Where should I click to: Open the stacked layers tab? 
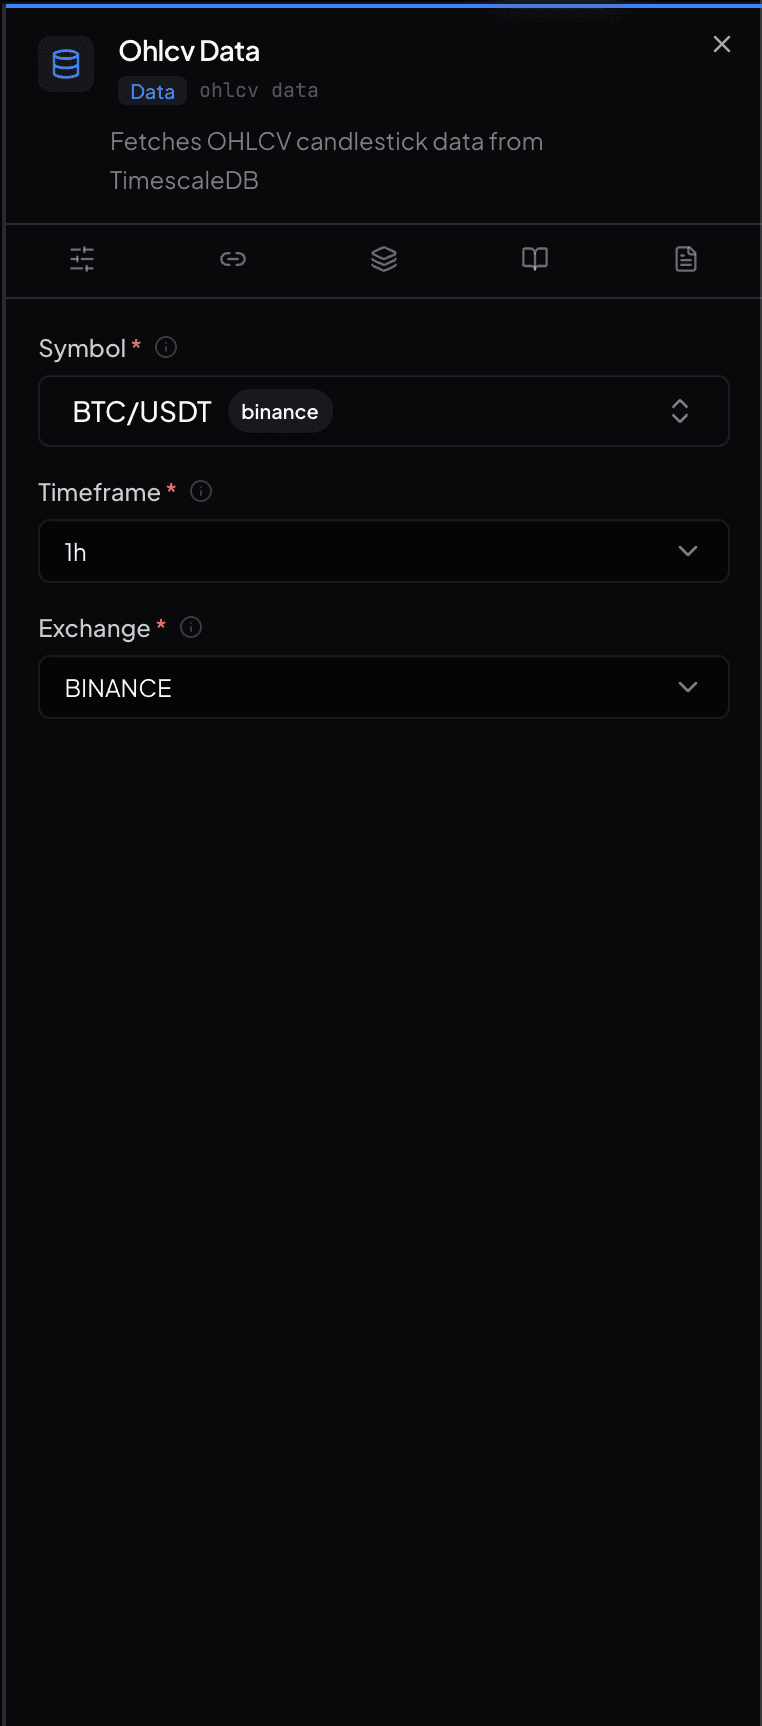click(x=384, y=260)
